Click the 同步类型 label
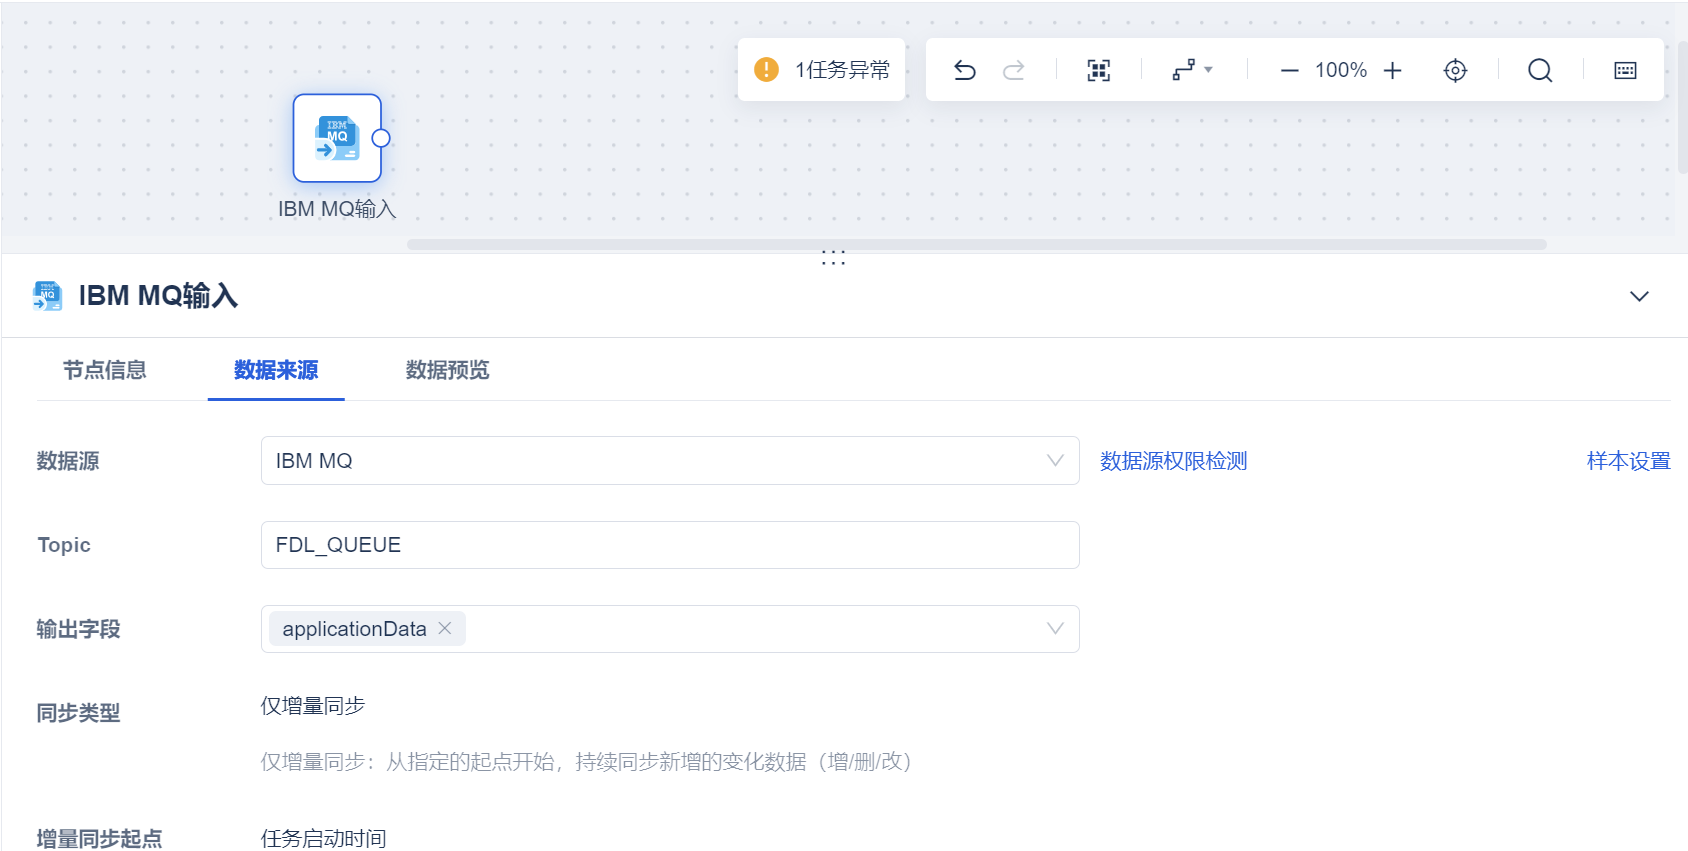 (78, 713)
